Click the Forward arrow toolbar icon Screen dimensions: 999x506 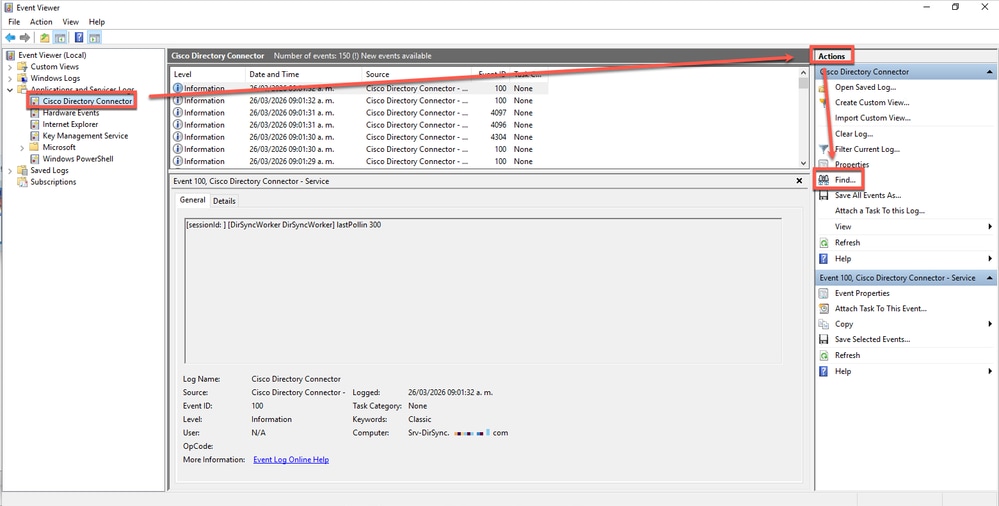pos(25,38)
